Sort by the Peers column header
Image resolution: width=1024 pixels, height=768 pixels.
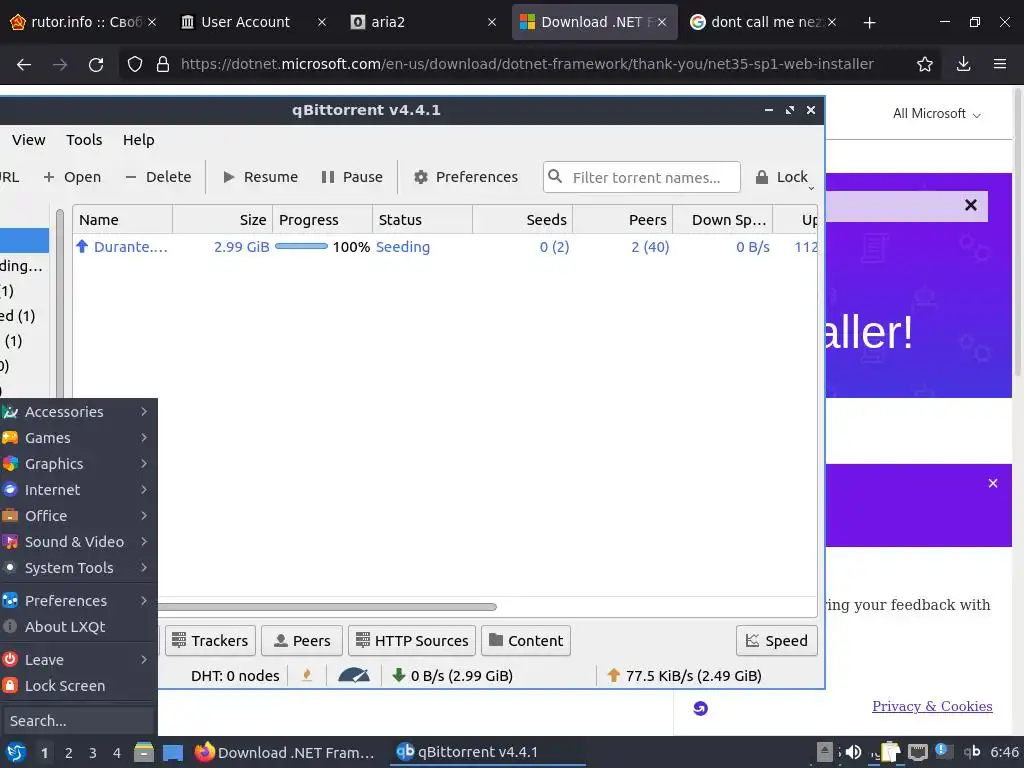622,220
